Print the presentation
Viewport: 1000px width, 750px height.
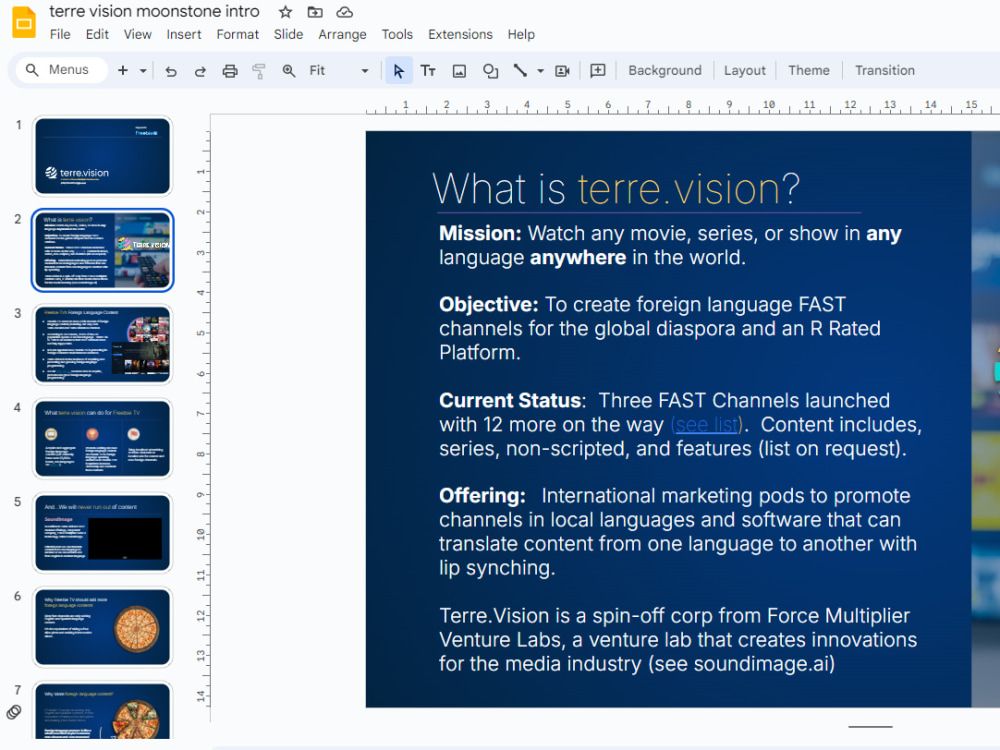pyautogui.click(x=230, y=71)
